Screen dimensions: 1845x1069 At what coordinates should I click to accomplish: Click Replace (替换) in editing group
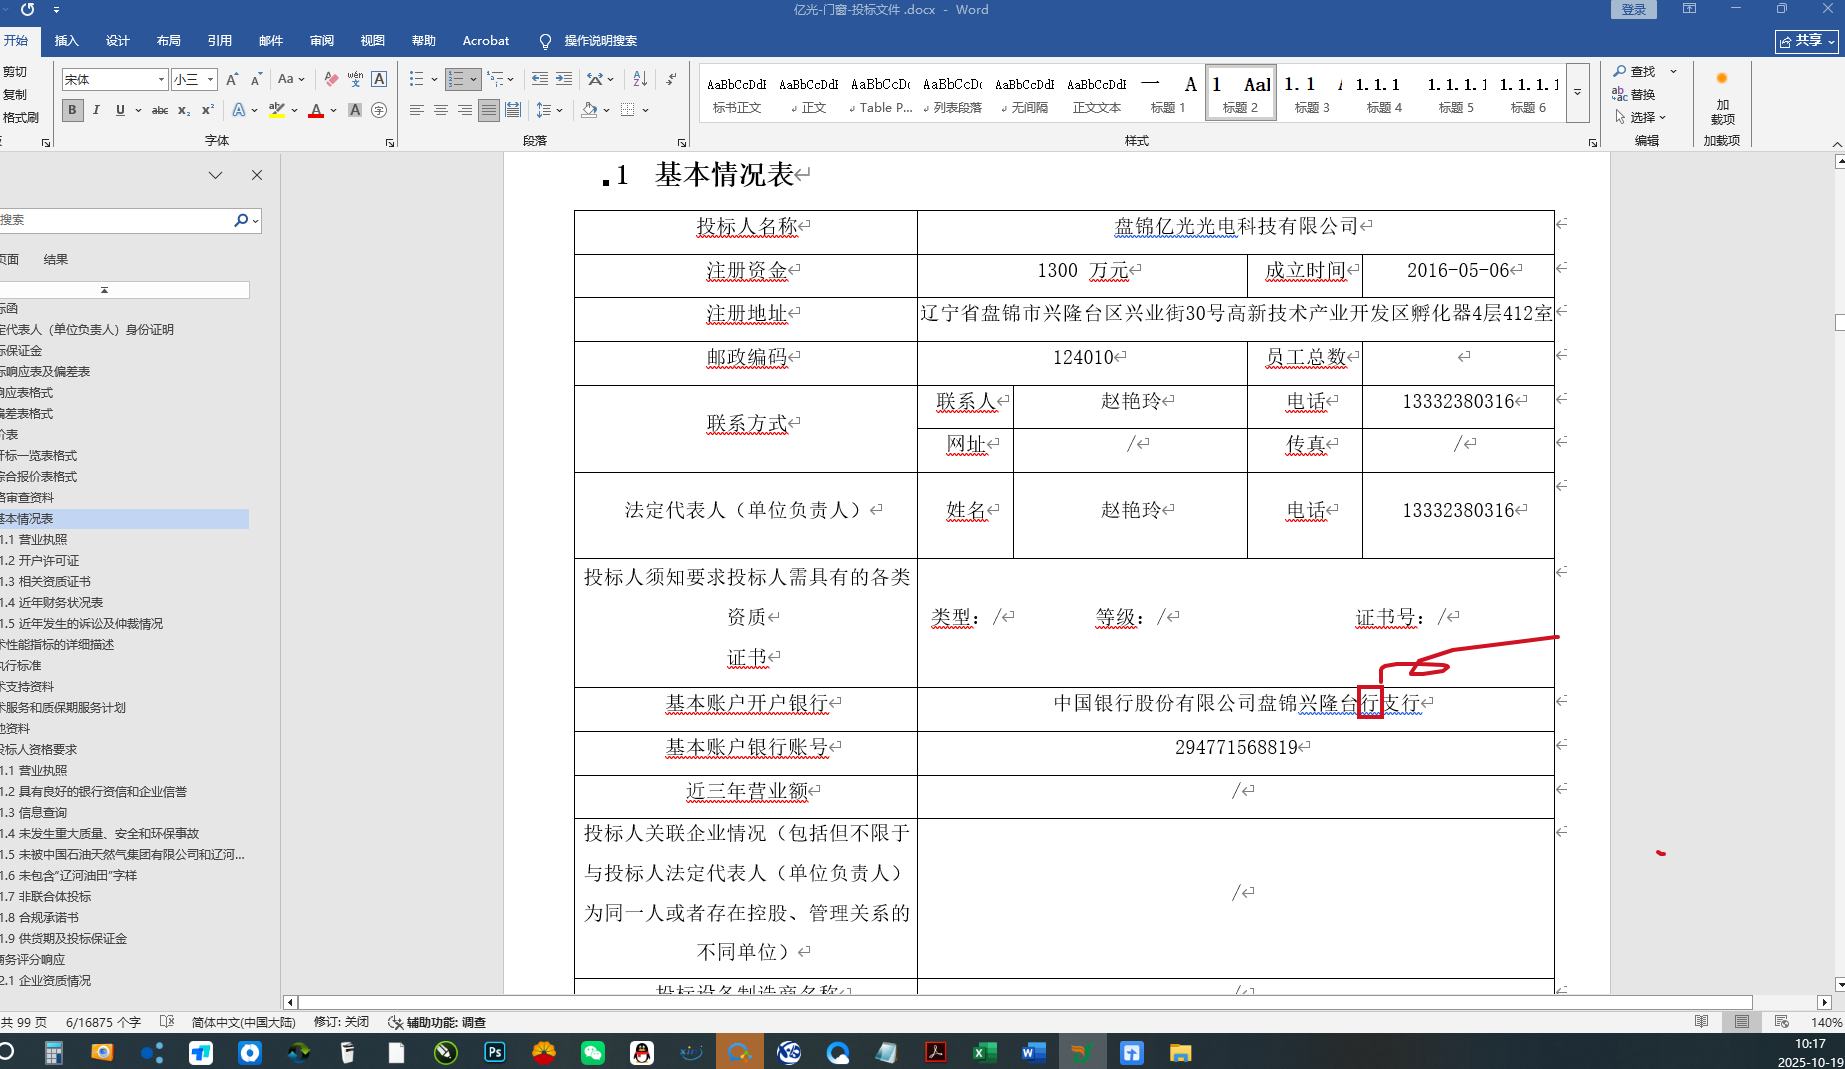tap(1633, 94)
